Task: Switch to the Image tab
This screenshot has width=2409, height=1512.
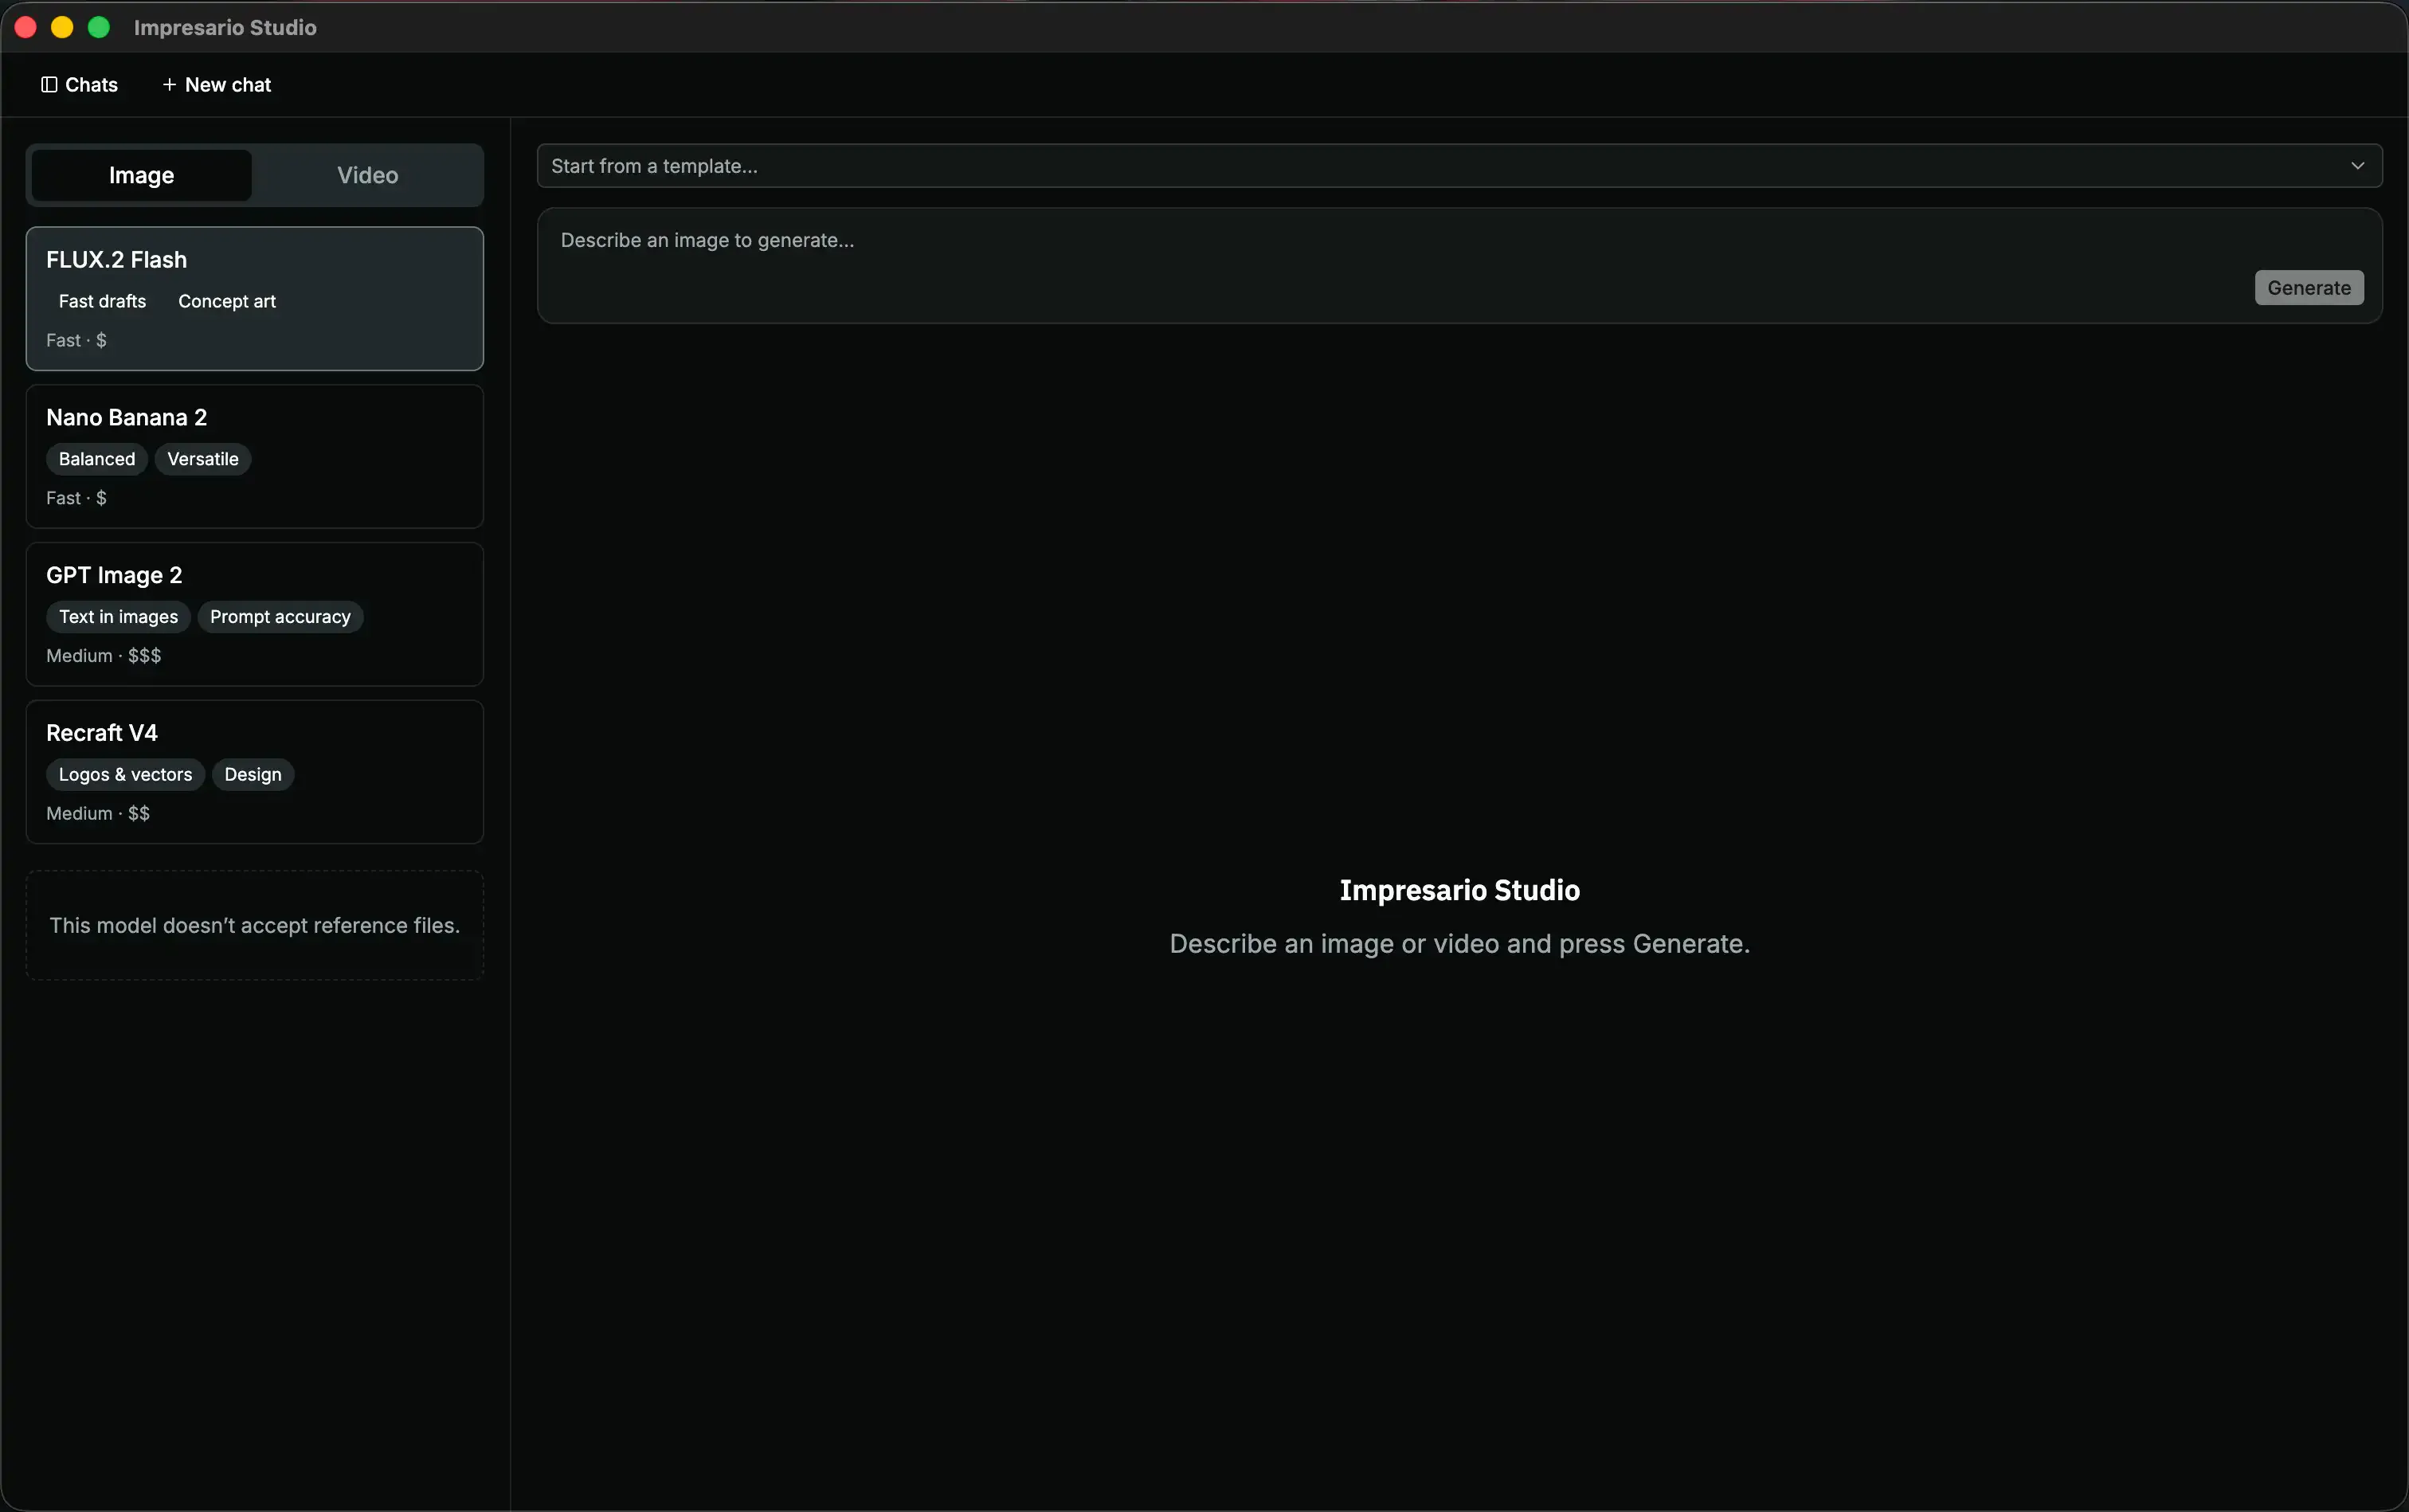Action: (141, 175)
